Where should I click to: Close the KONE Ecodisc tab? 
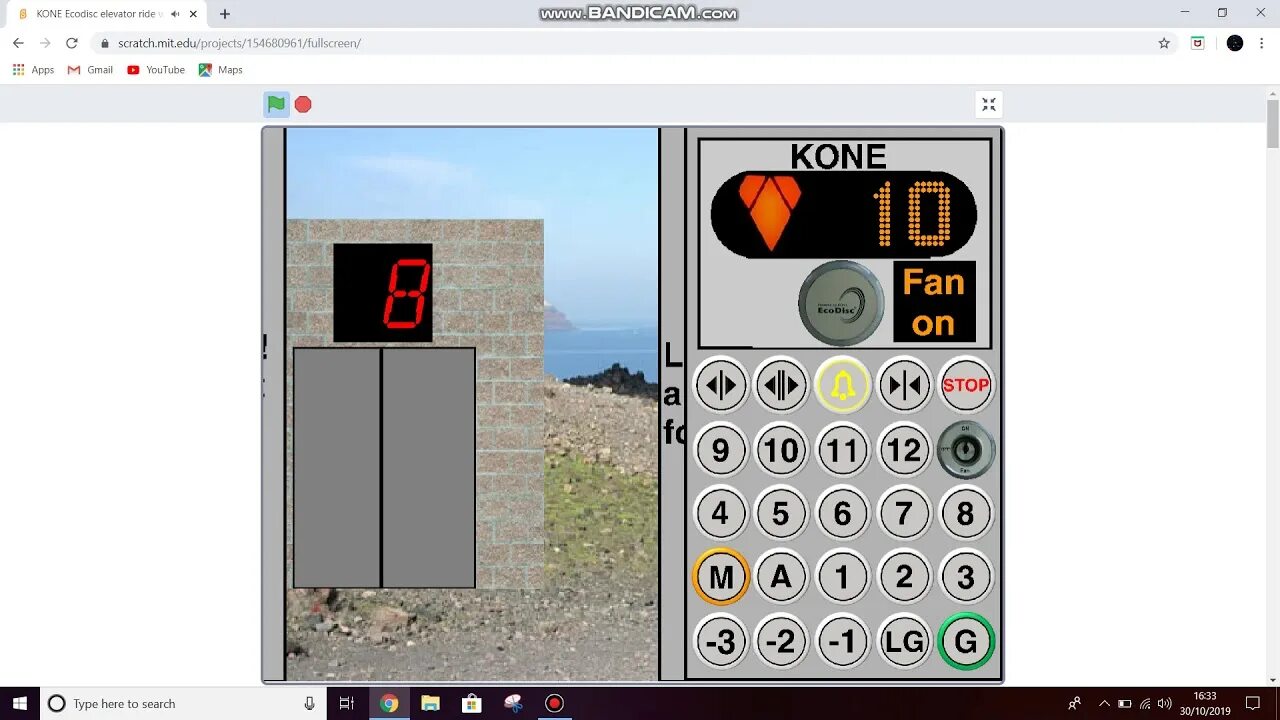click(x=193, y=14)
